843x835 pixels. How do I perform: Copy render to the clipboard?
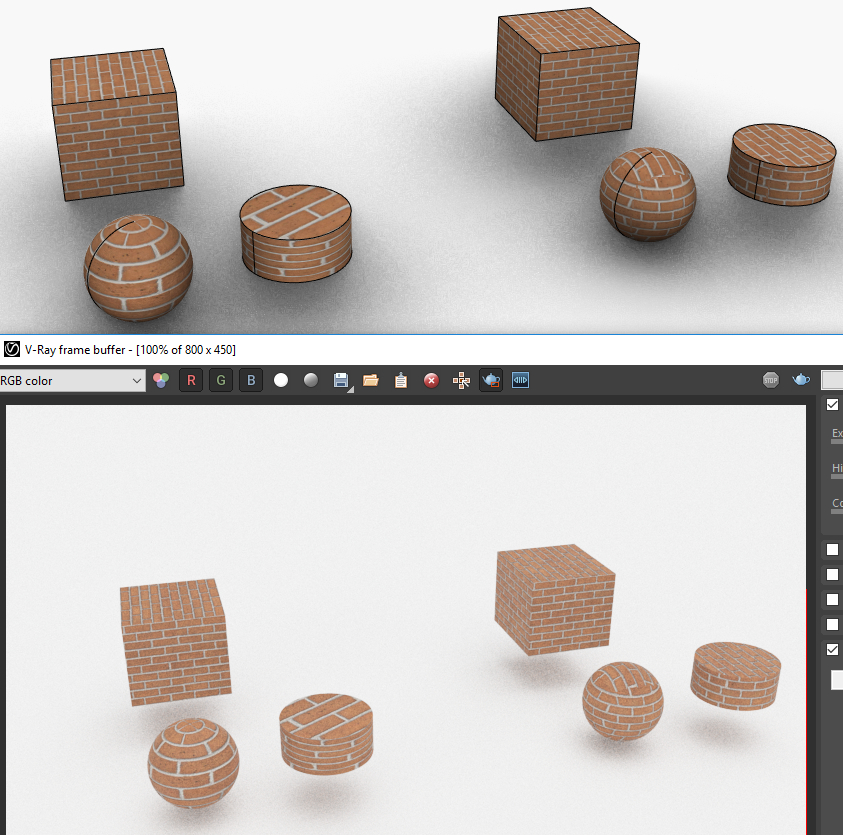tap(400, 380)
